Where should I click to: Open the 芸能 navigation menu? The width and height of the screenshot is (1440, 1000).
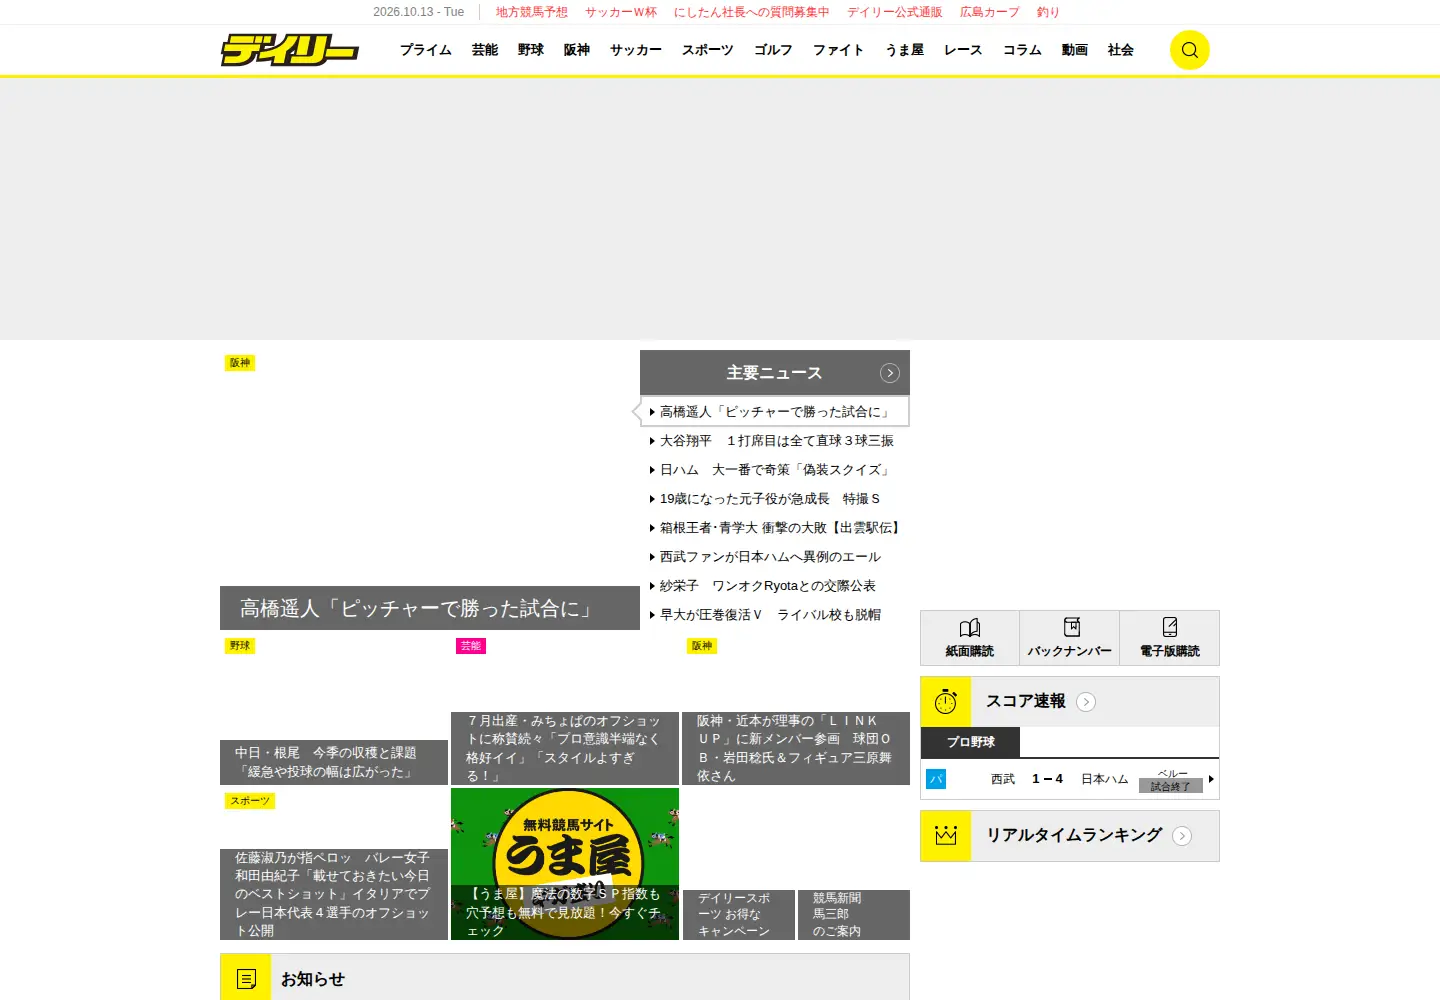485,50
